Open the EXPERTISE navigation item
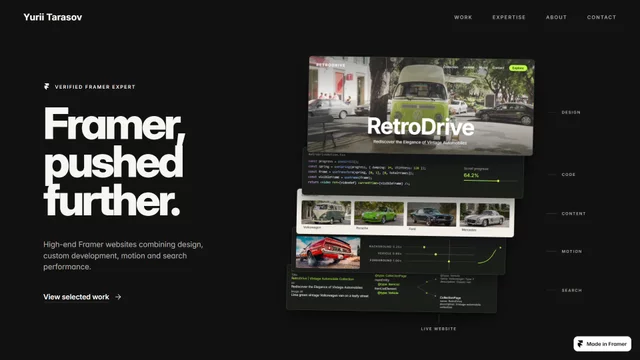 509,17
